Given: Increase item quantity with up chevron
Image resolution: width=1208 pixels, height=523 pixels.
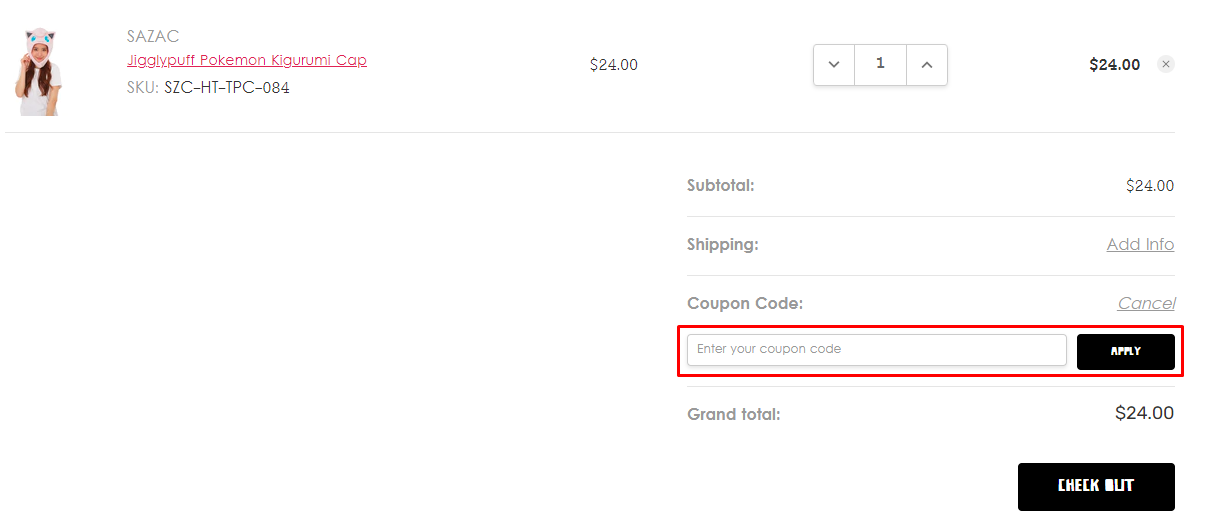Looking at the screenshot, I should pos(927,65).
